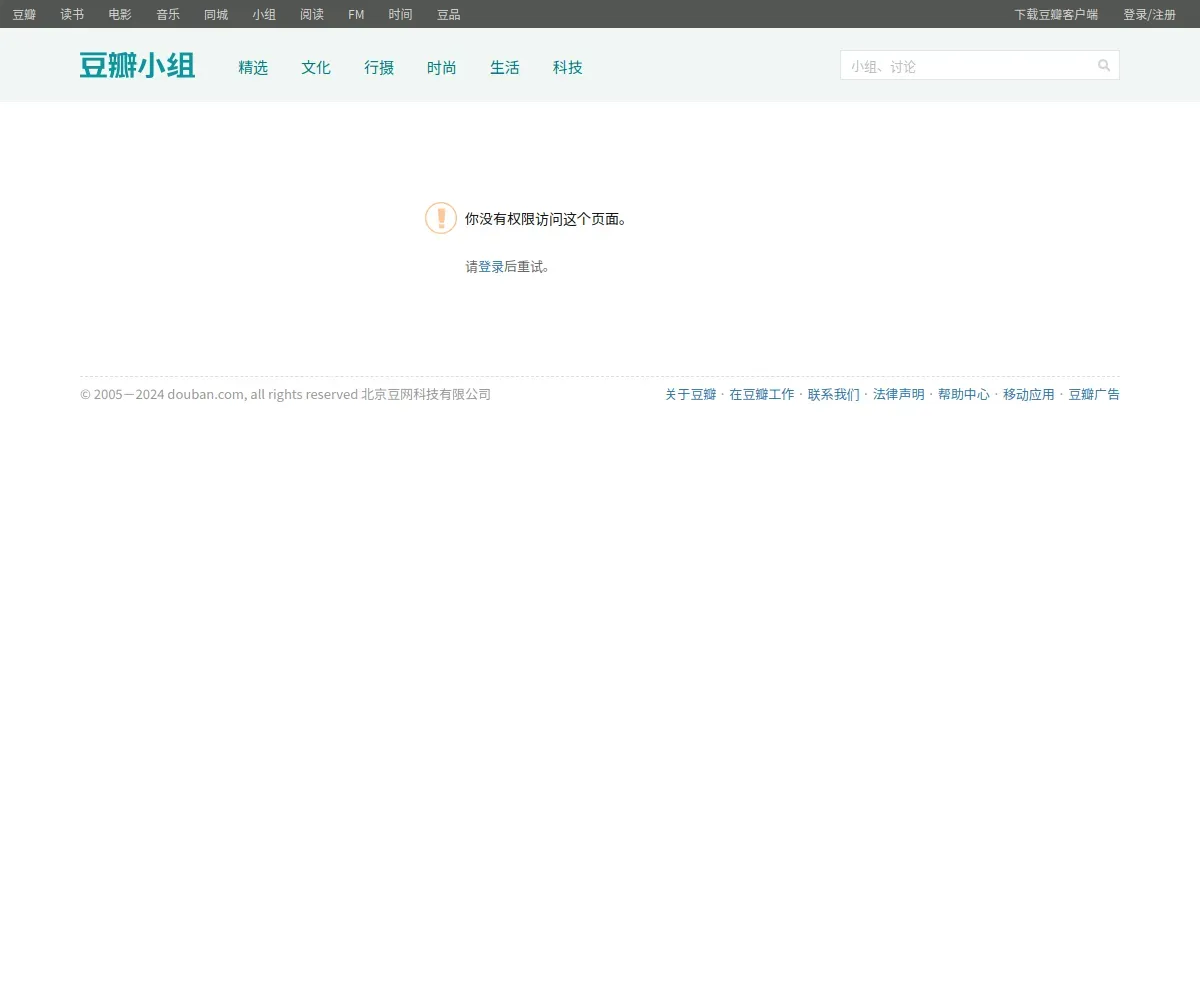The image size is (1200, 1000).
Task: Open the 豆瓣小组 logo home link
Action: point(137,66)
